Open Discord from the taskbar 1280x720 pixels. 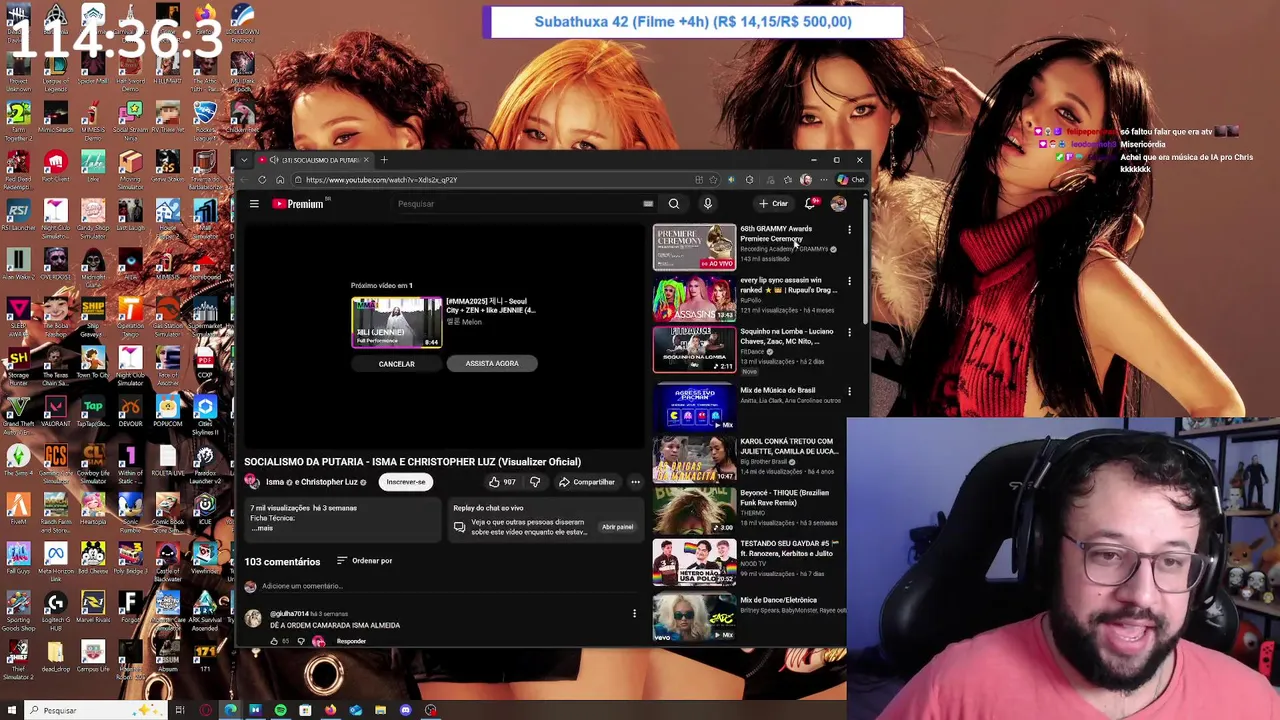(x=405, y=710)
